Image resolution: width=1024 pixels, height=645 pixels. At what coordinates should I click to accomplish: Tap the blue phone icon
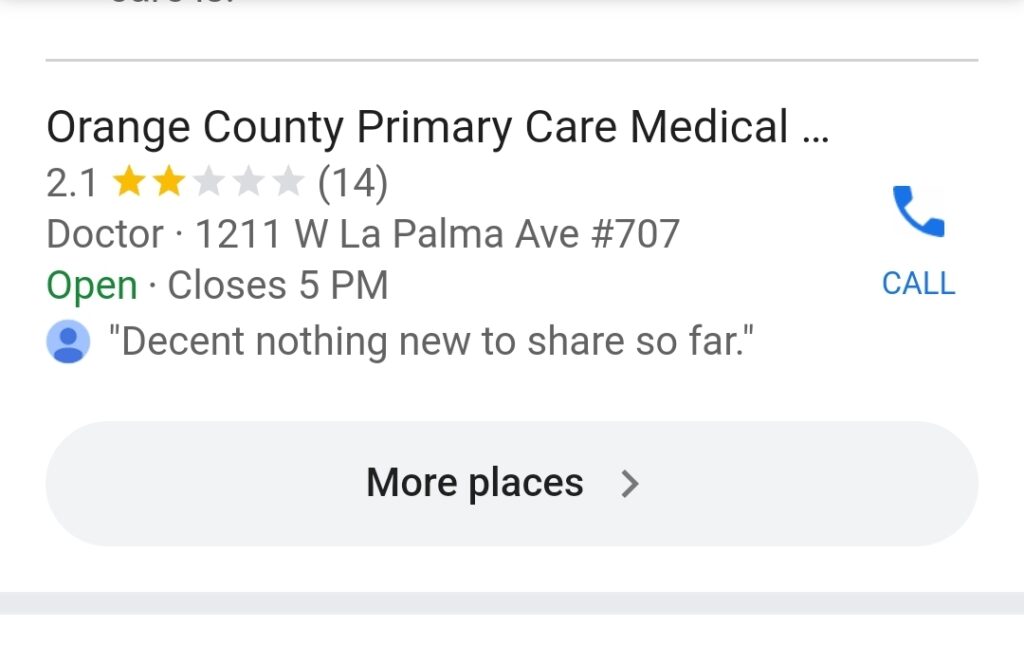[918, 212]
